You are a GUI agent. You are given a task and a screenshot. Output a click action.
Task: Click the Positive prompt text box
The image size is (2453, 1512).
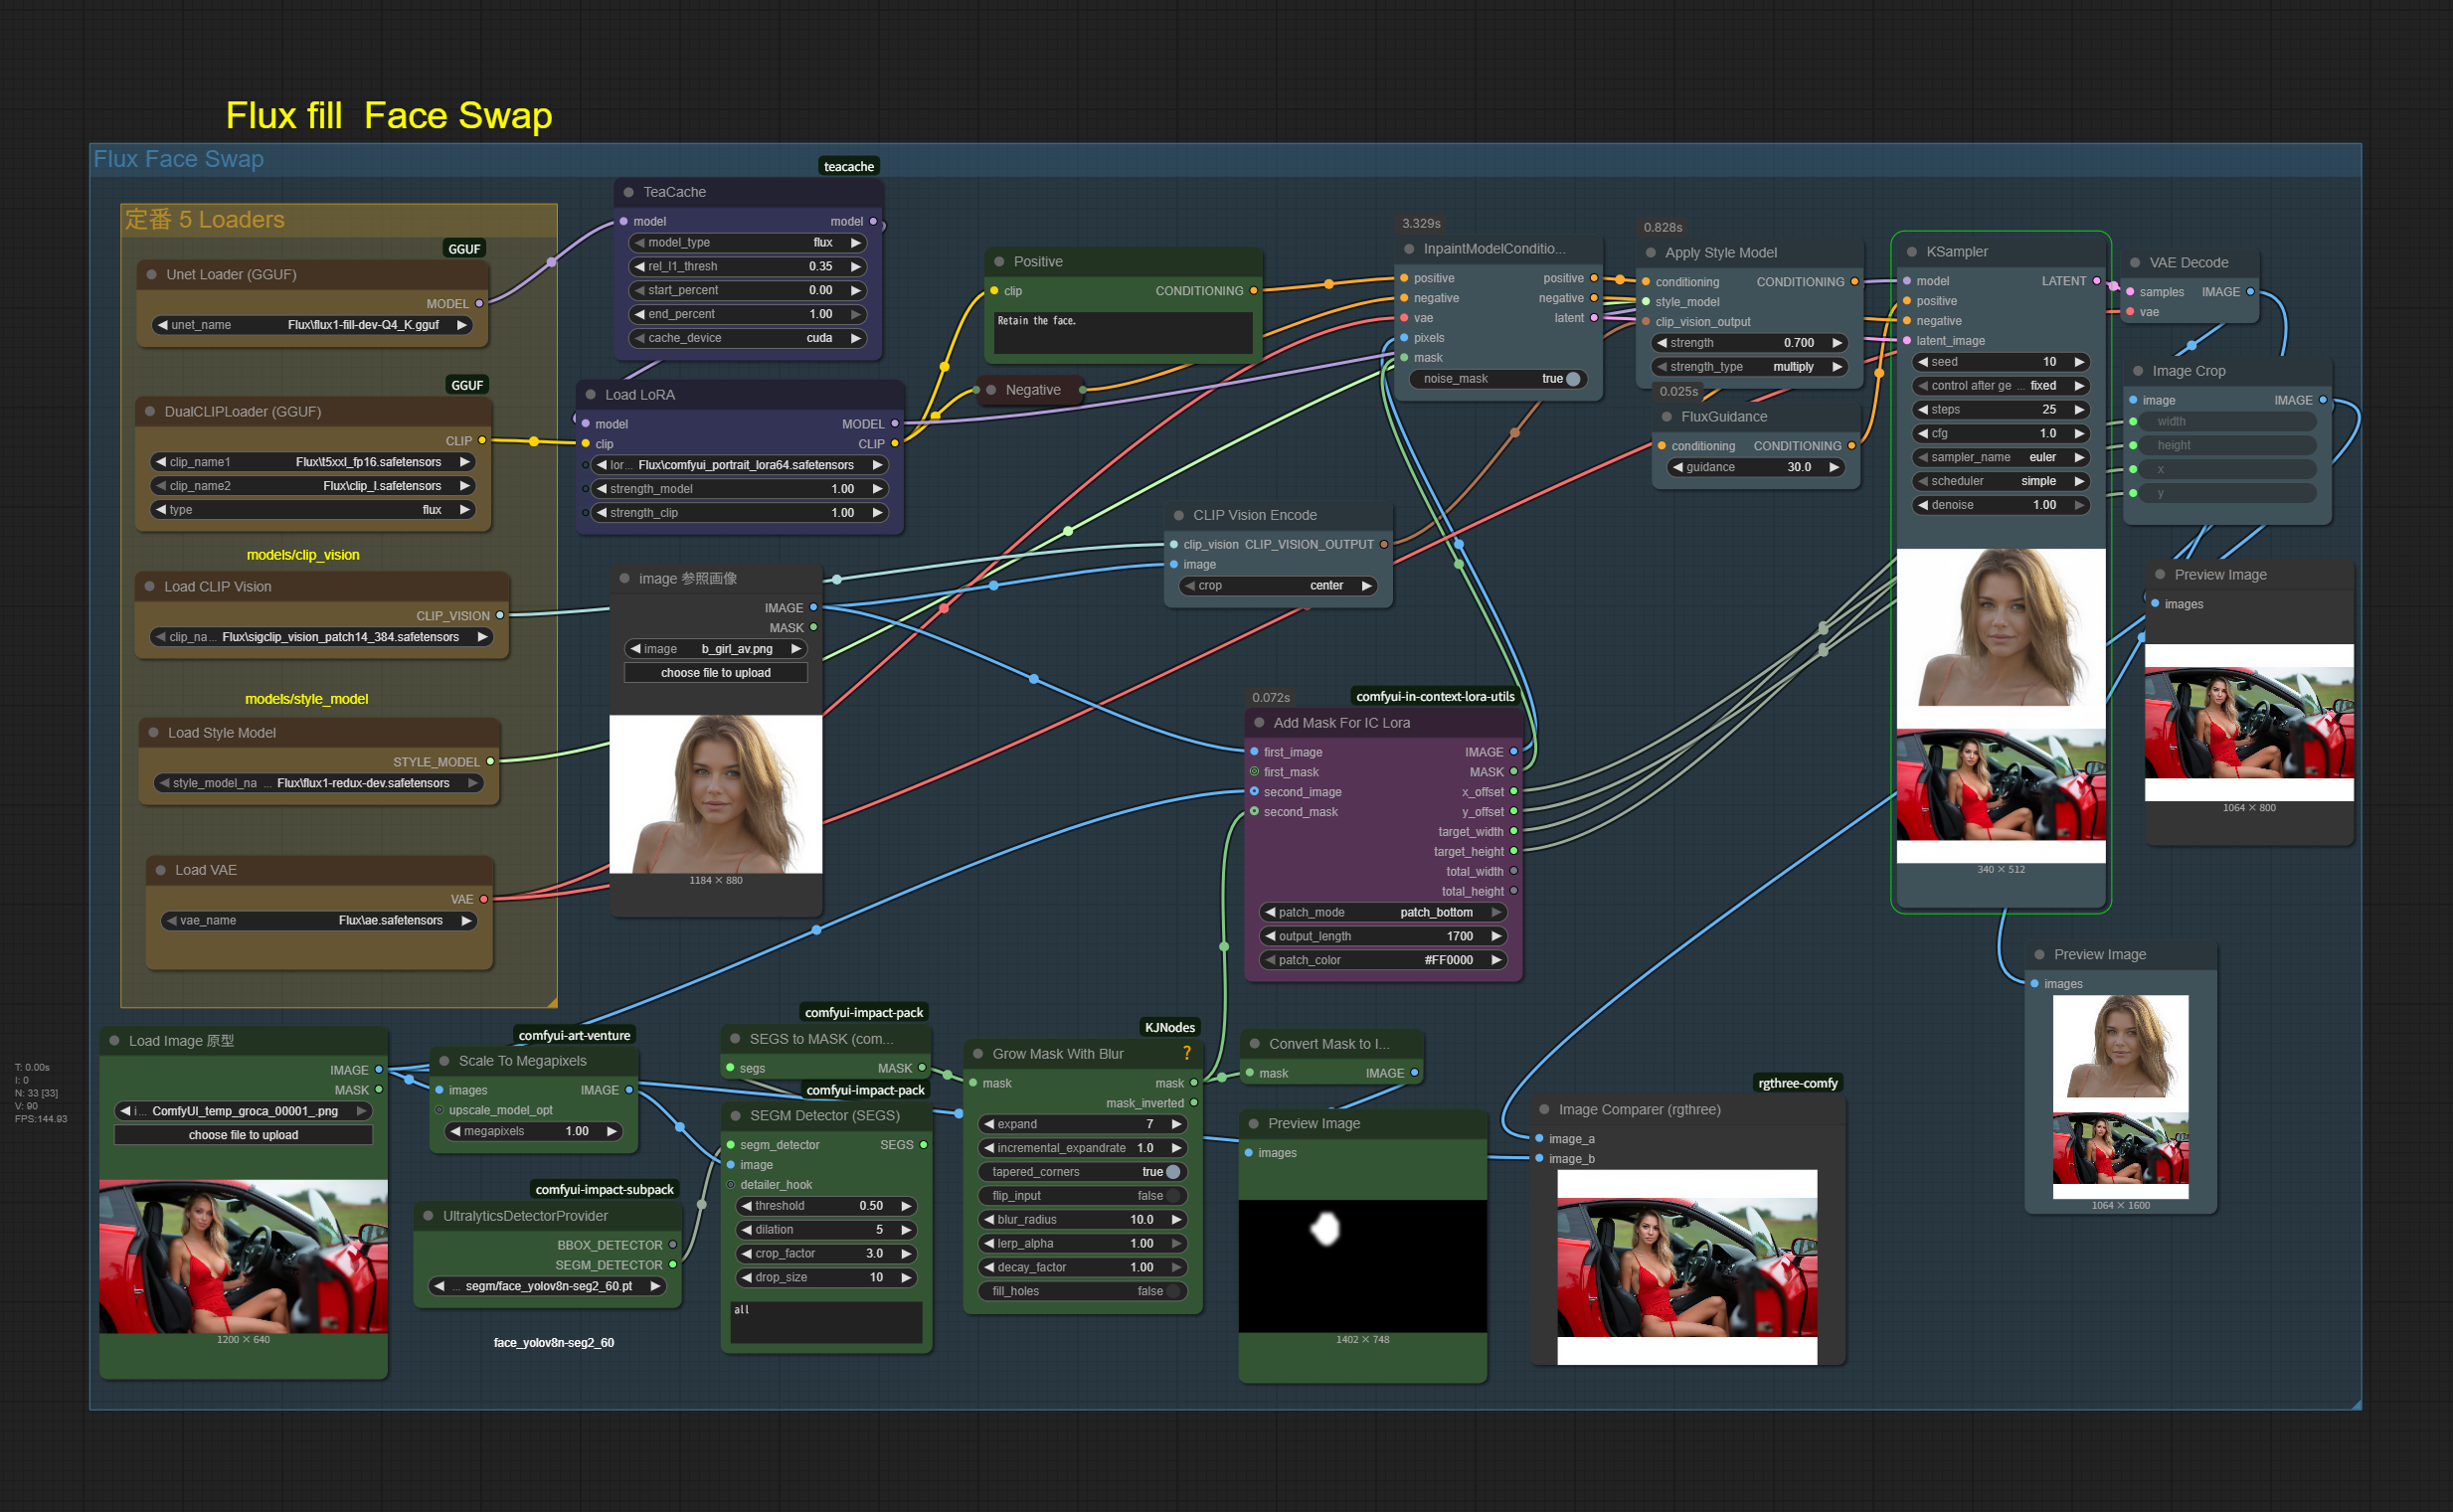[1122, 332]
